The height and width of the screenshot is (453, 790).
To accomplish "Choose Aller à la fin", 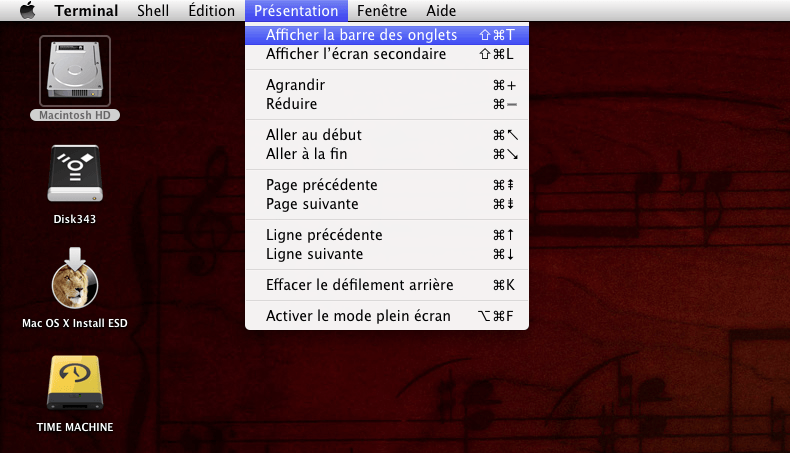I will (387, 154).
